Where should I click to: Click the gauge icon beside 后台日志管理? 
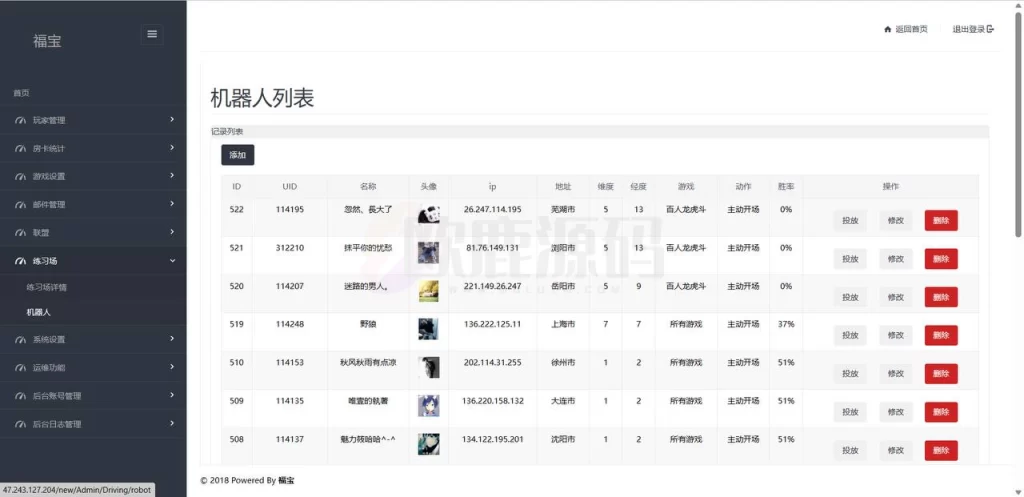(20, 424)
